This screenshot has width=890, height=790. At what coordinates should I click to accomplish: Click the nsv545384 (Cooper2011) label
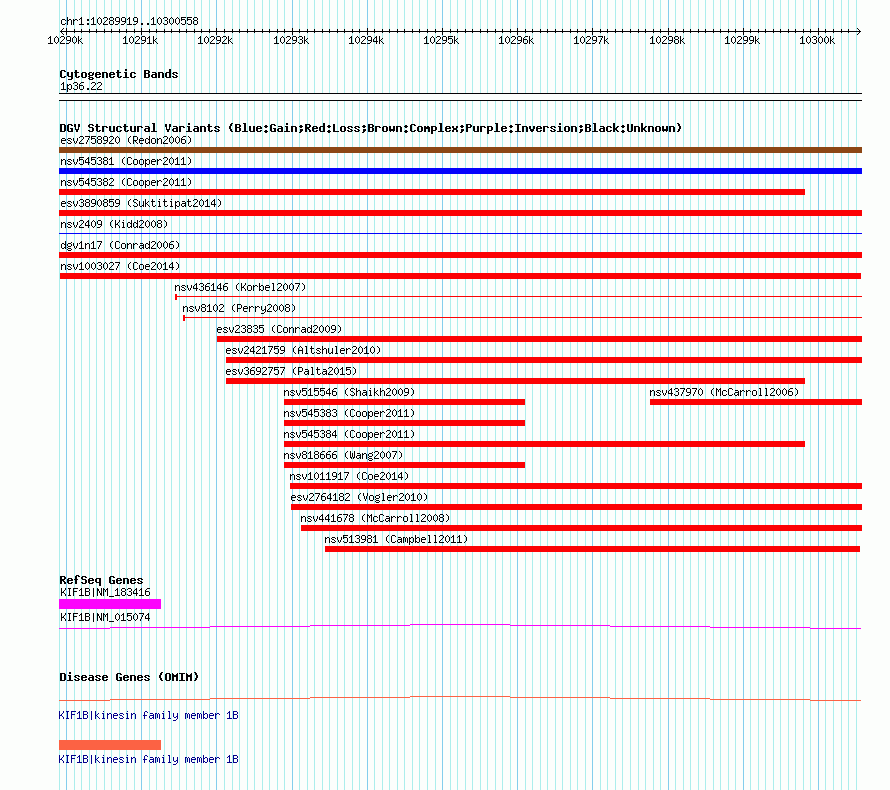(349, 434)
